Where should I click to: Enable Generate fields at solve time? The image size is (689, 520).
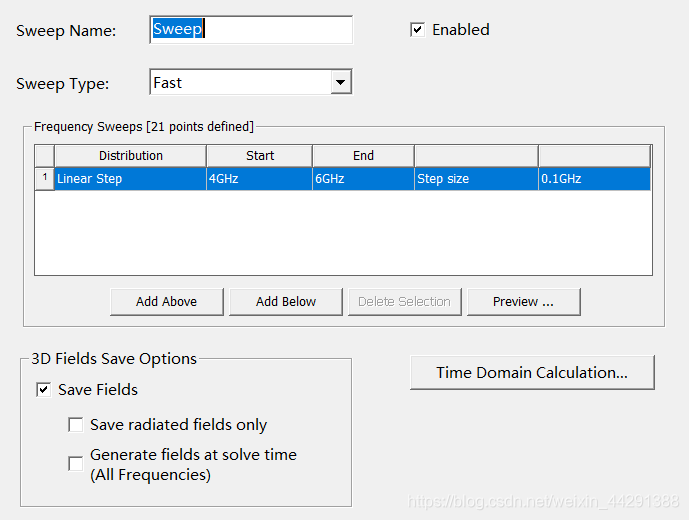point(76,464)
